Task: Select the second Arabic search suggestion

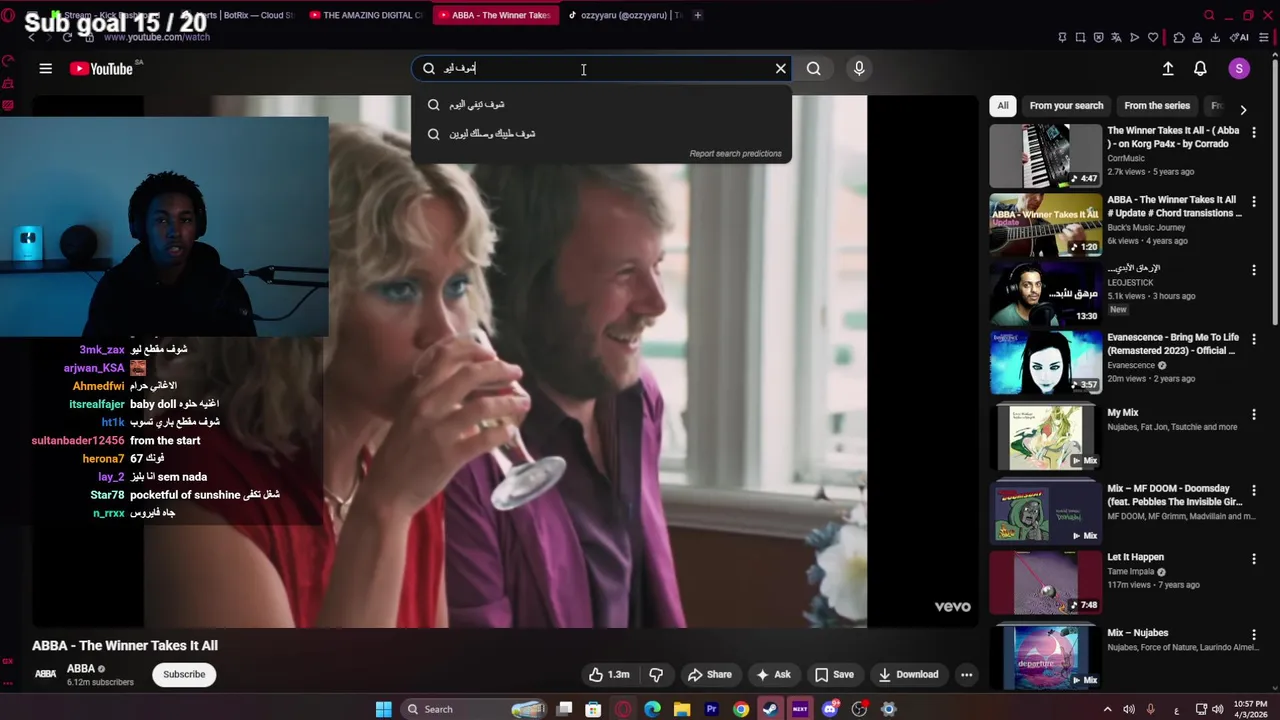Action: (x=602, y=133)
